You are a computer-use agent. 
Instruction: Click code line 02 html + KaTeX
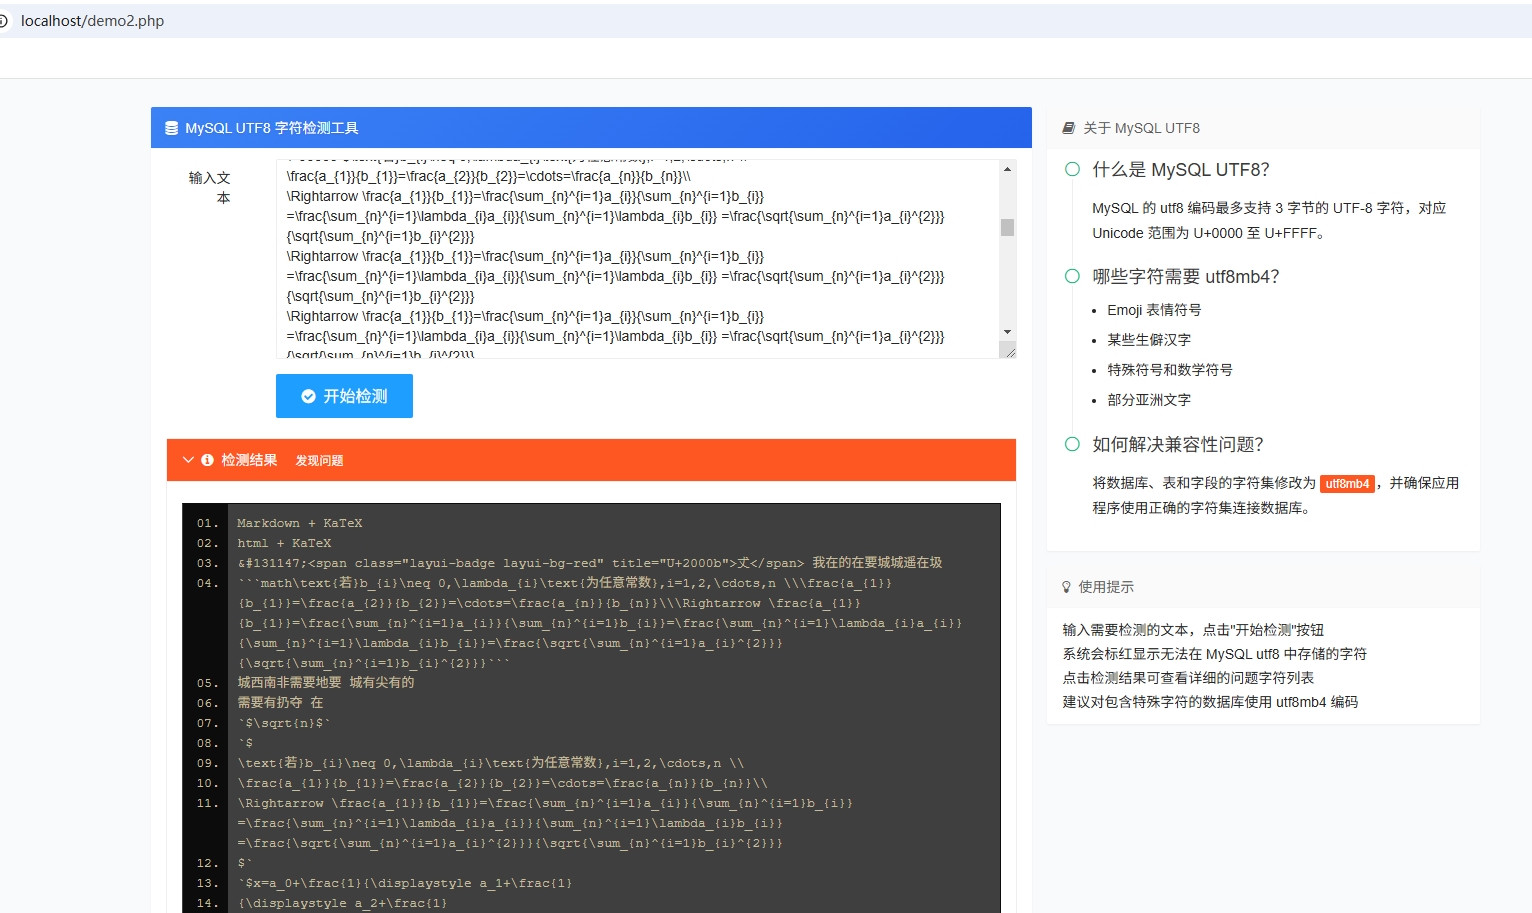(284, 543)
